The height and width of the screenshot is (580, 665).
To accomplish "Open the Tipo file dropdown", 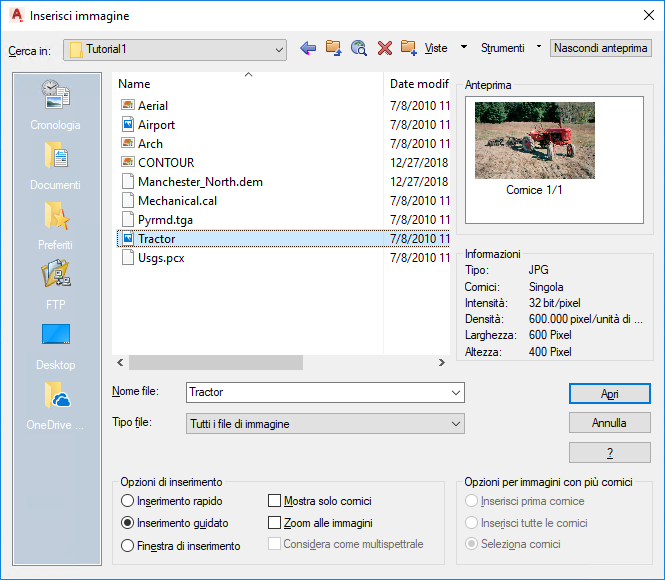I will (325, 424).
